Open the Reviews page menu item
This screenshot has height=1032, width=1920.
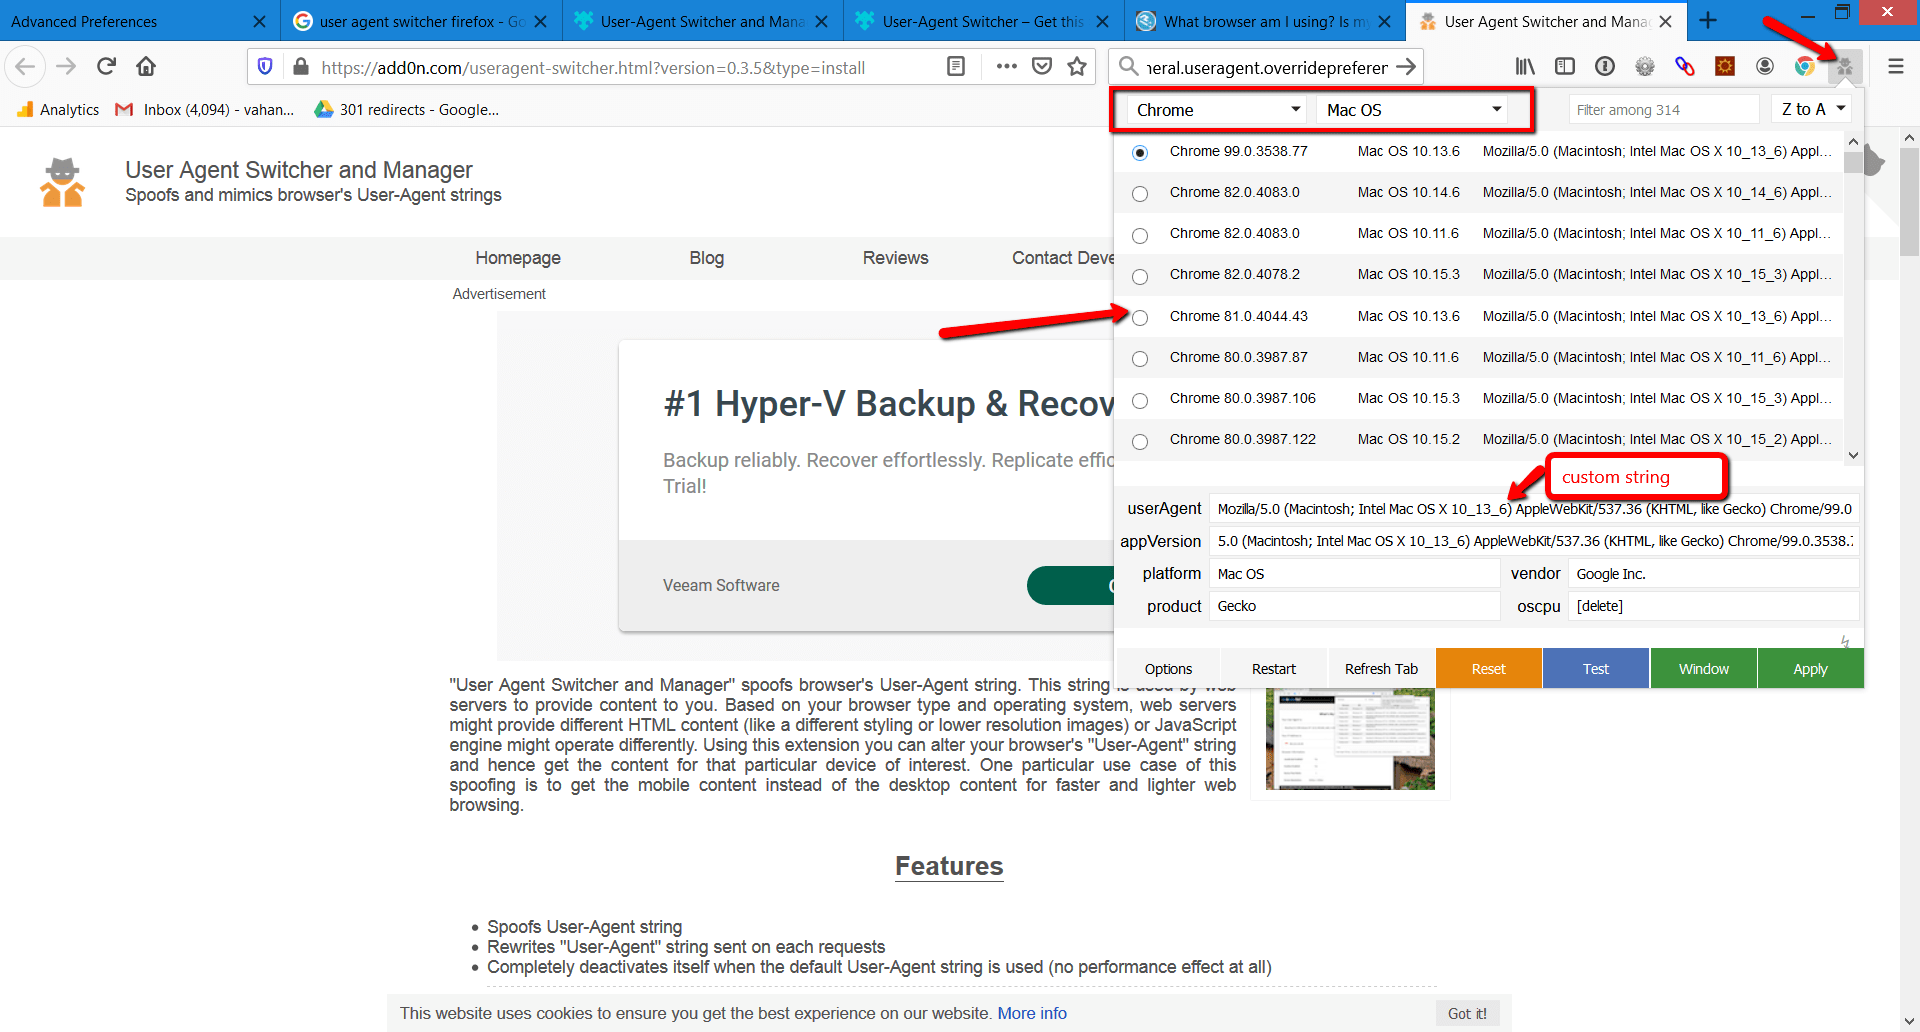point(895,258)
